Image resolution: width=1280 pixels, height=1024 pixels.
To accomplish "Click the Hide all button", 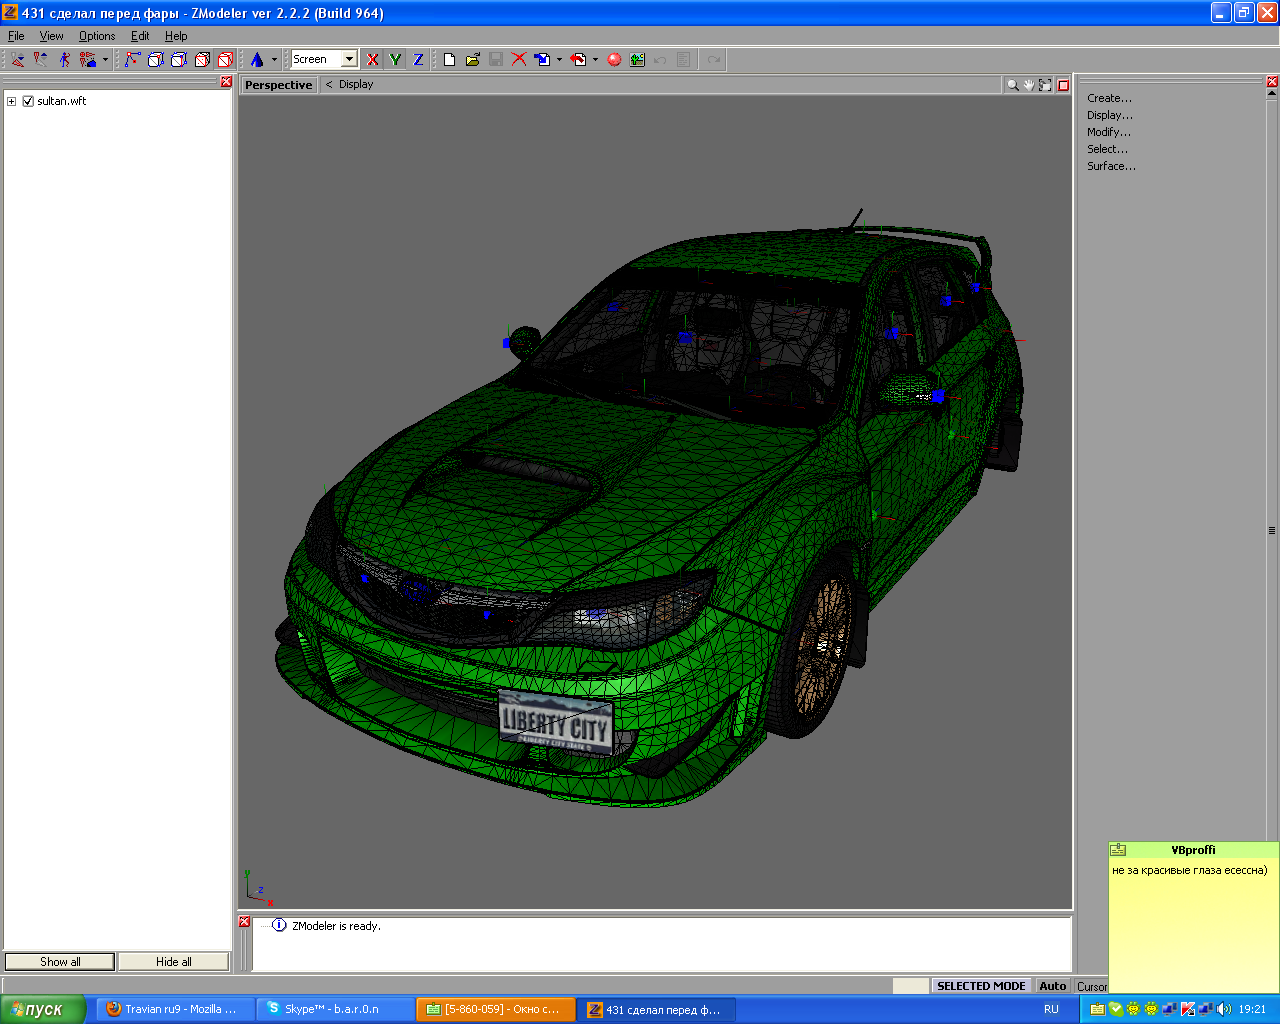I will click(173, 962).
